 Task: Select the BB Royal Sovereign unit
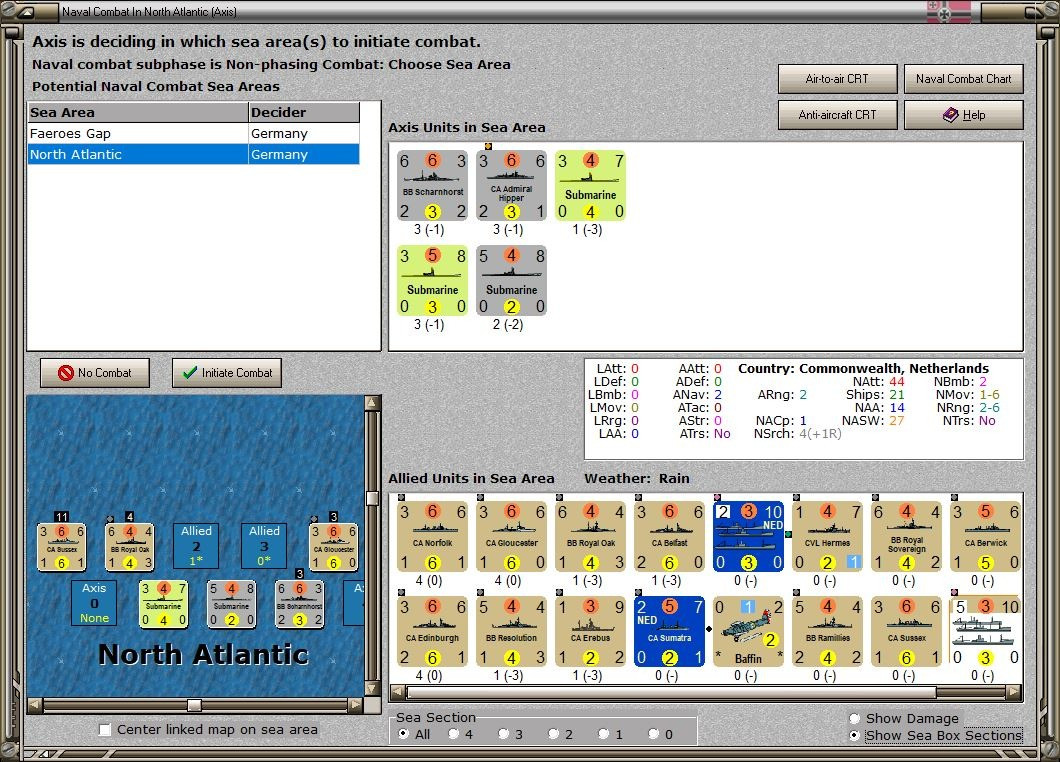[907, 537]
